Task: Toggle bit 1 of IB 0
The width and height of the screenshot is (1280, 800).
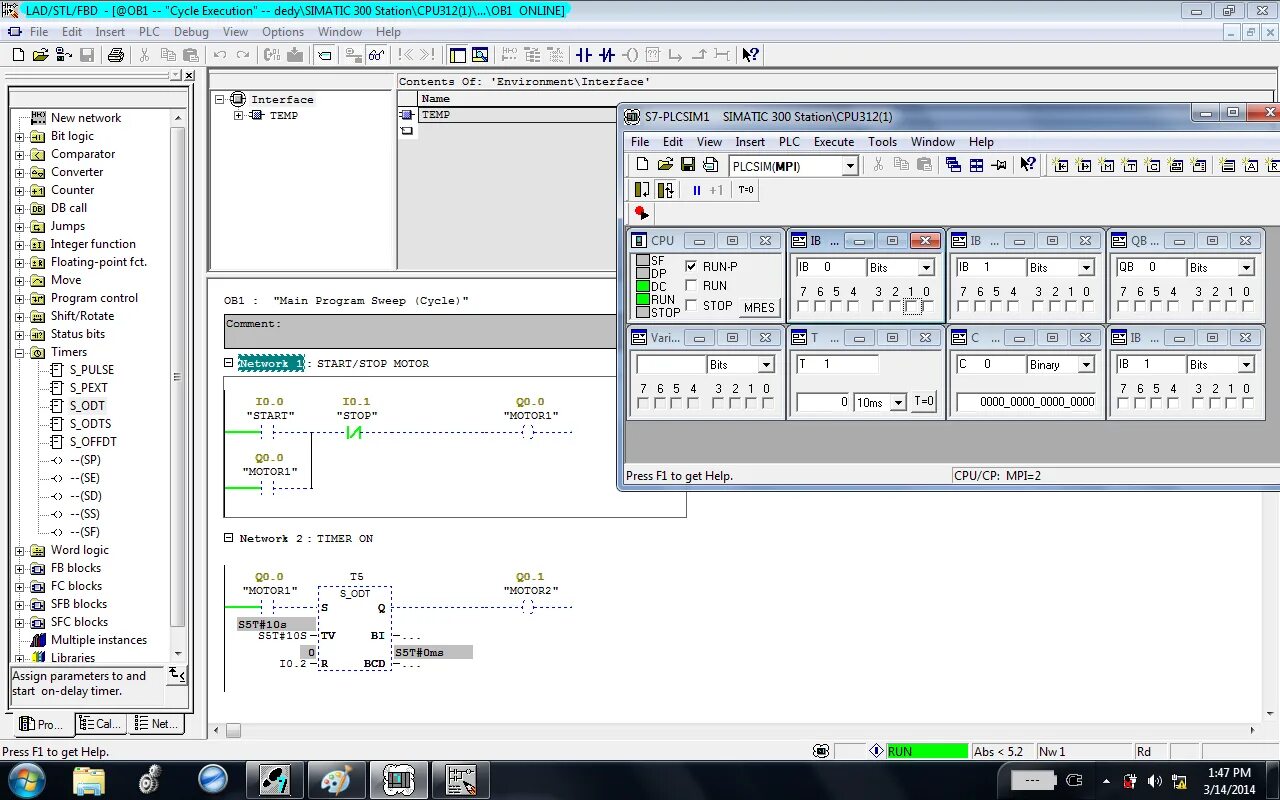Action: click(911, 306)
